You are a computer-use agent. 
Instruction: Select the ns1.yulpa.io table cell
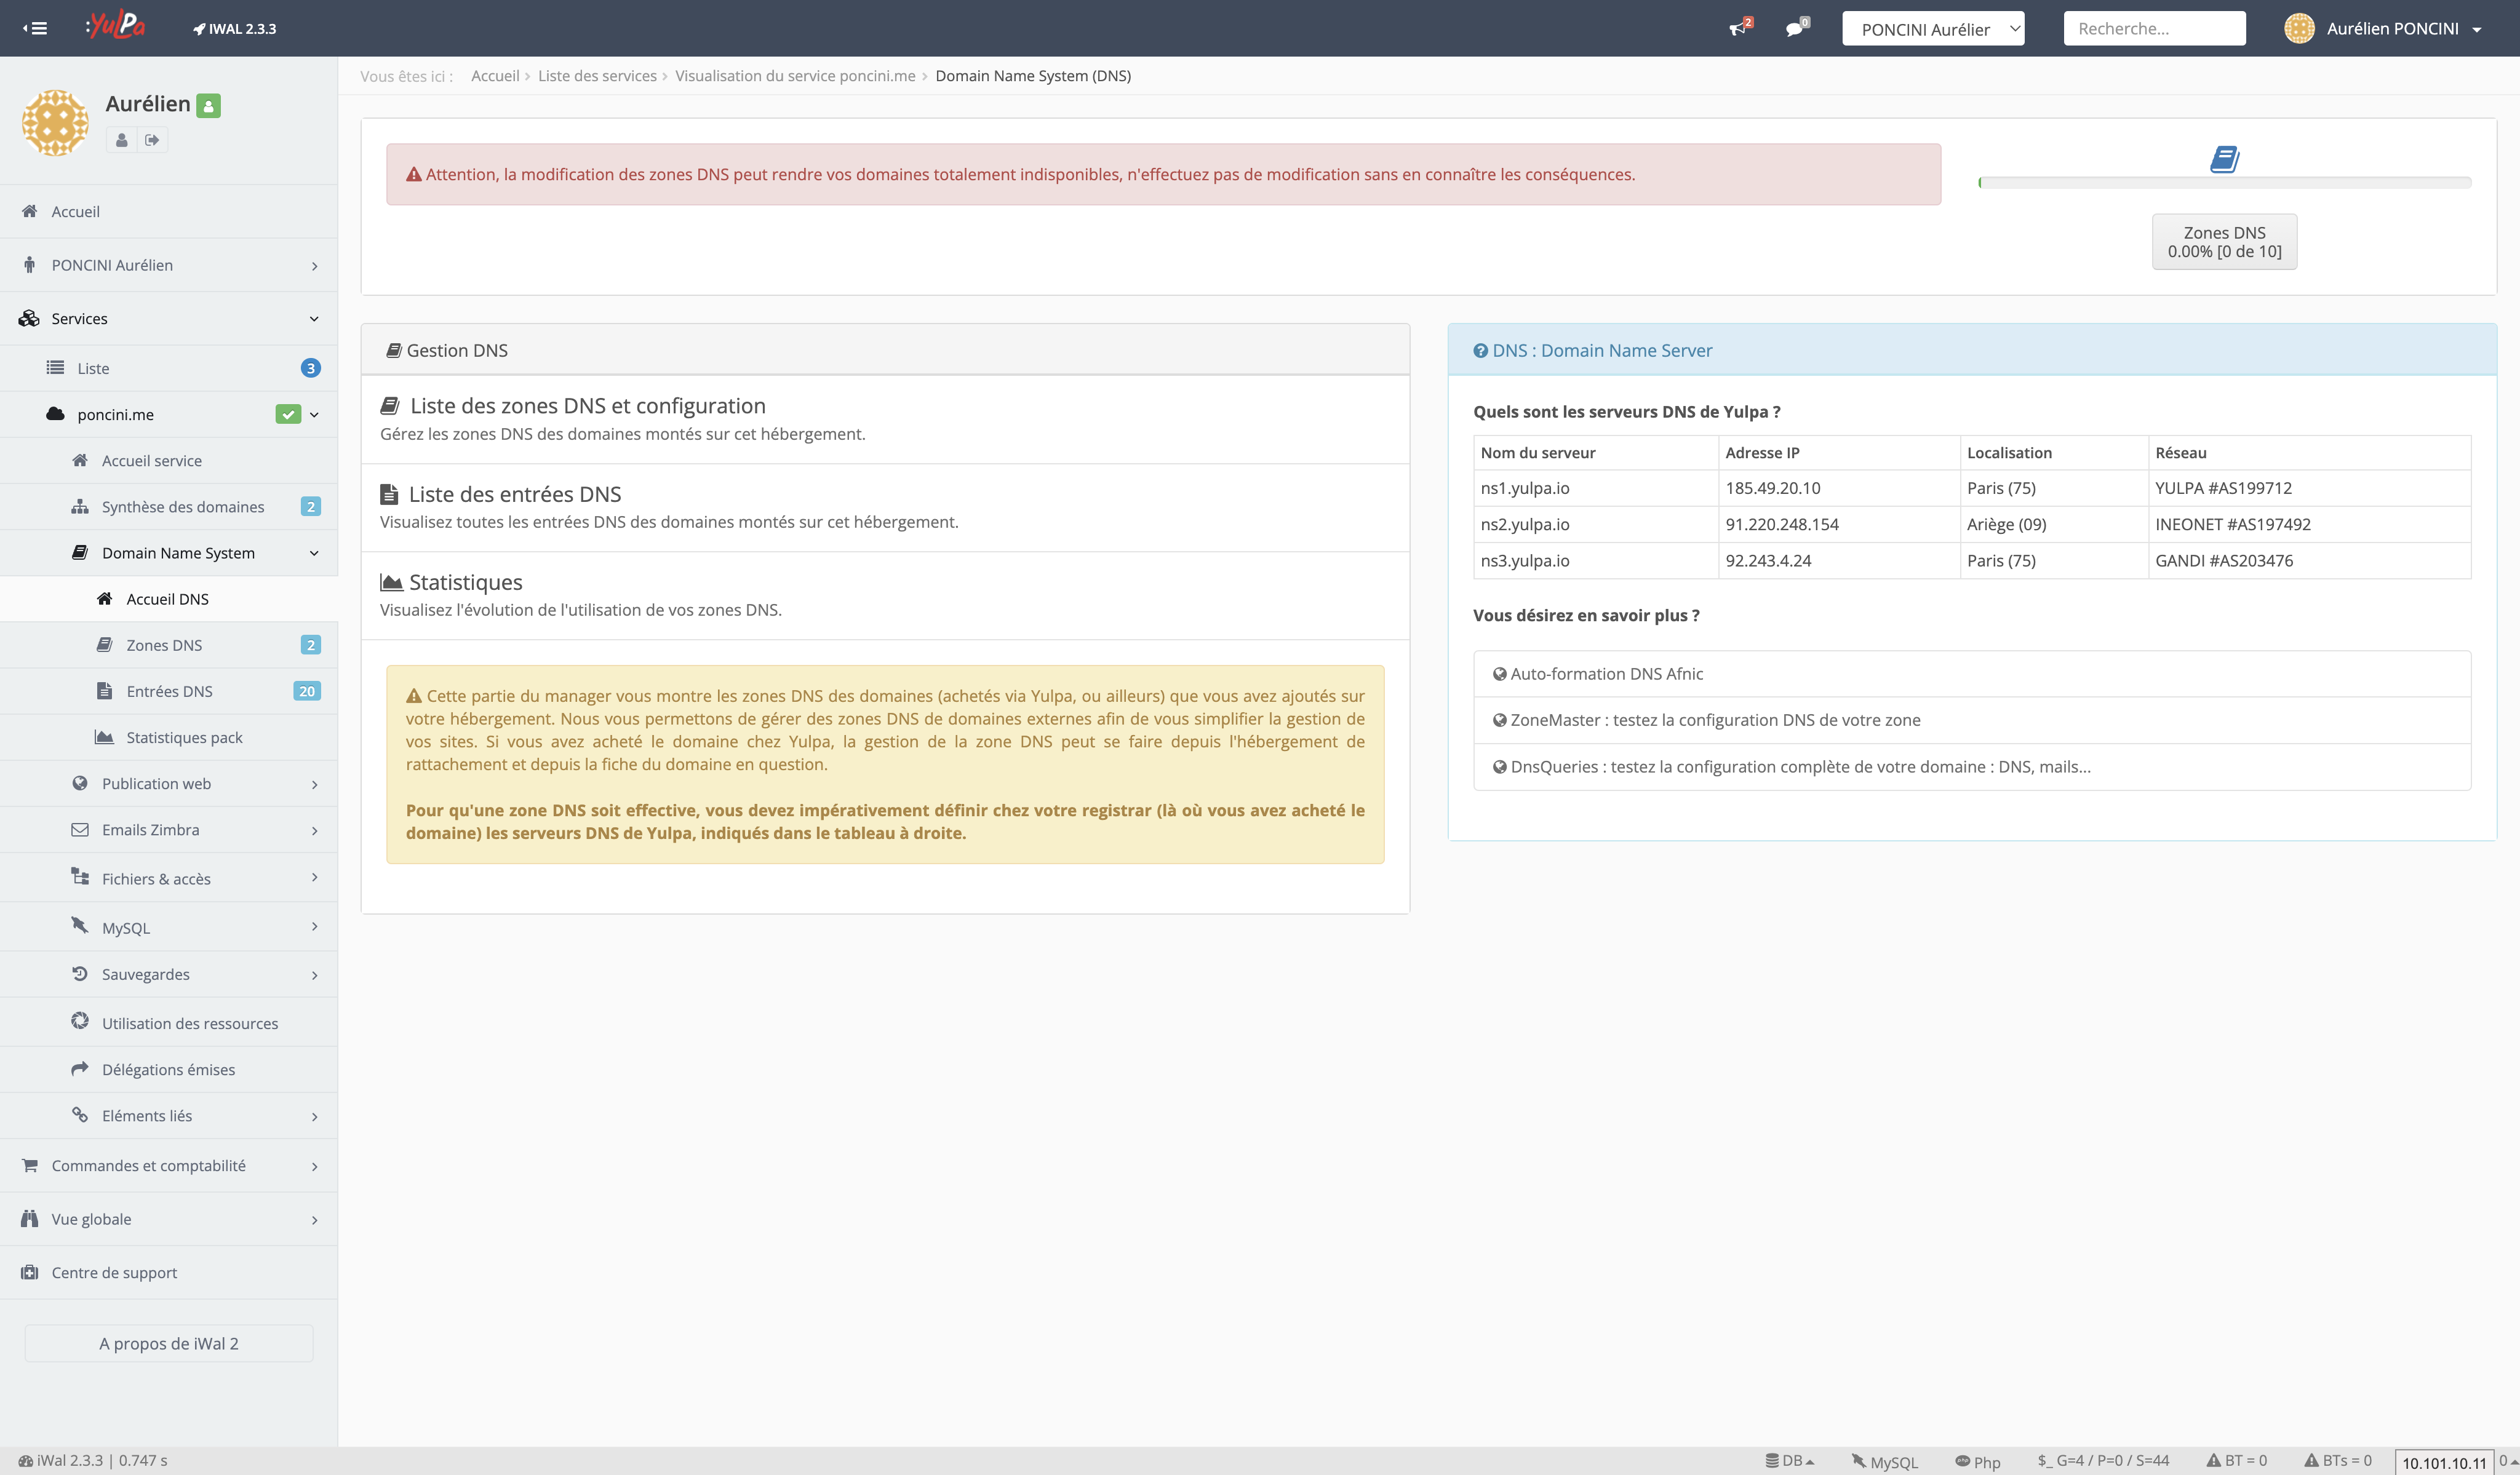pyautogui.click(x=1595, y=488)
